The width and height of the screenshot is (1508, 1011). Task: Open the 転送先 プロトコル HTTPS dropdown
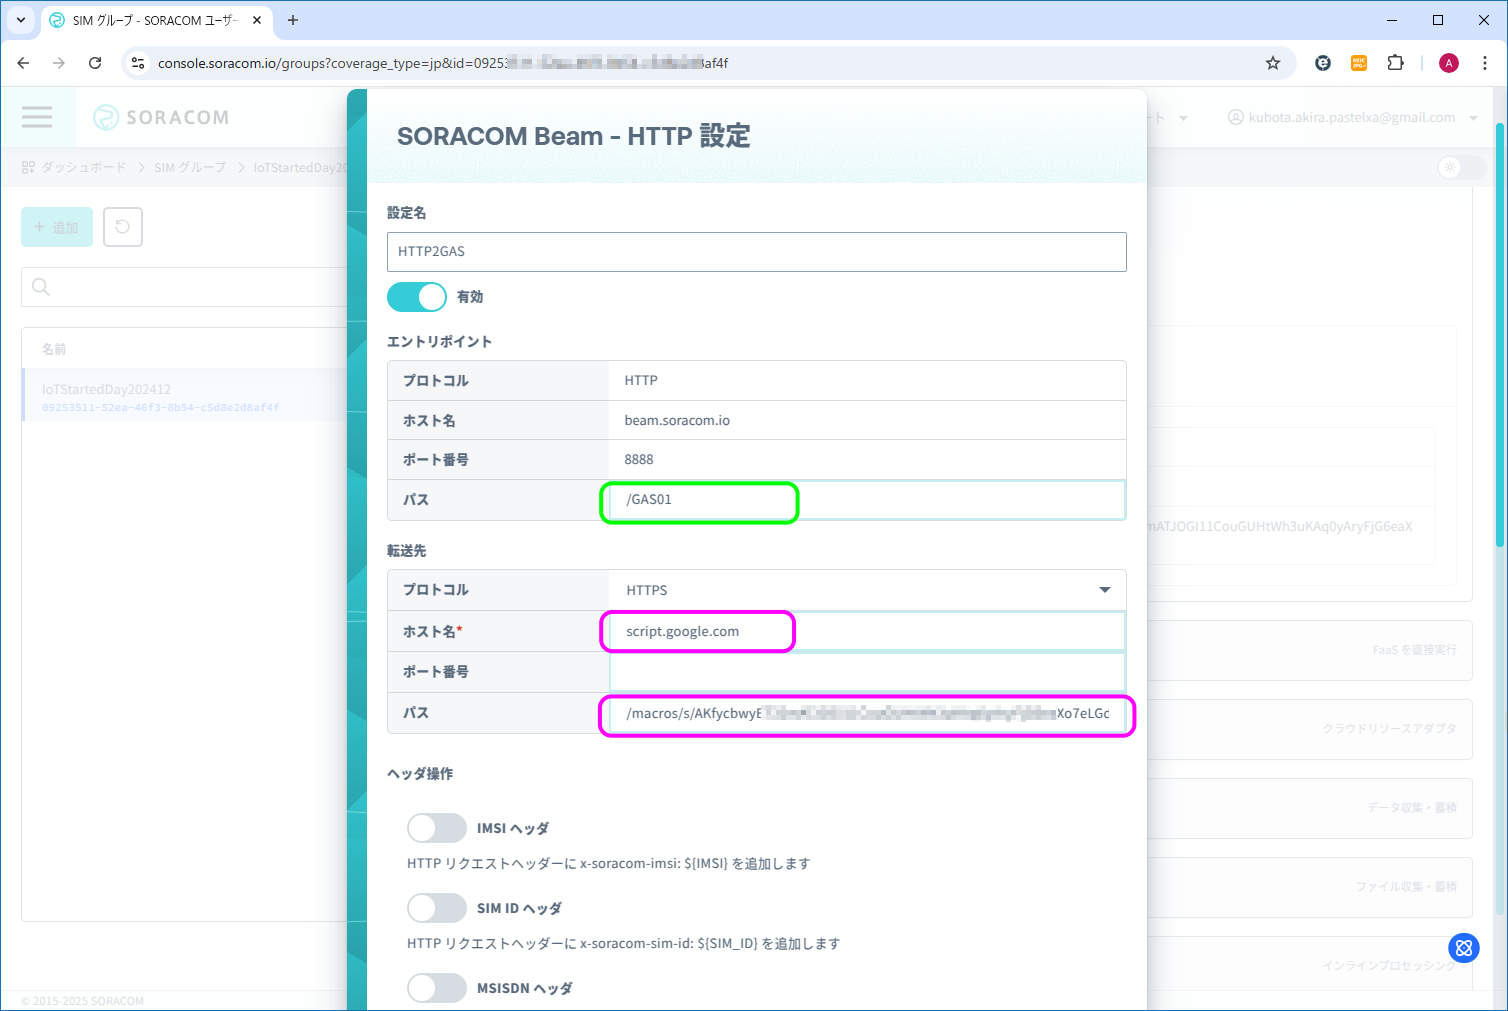[867, 590]
